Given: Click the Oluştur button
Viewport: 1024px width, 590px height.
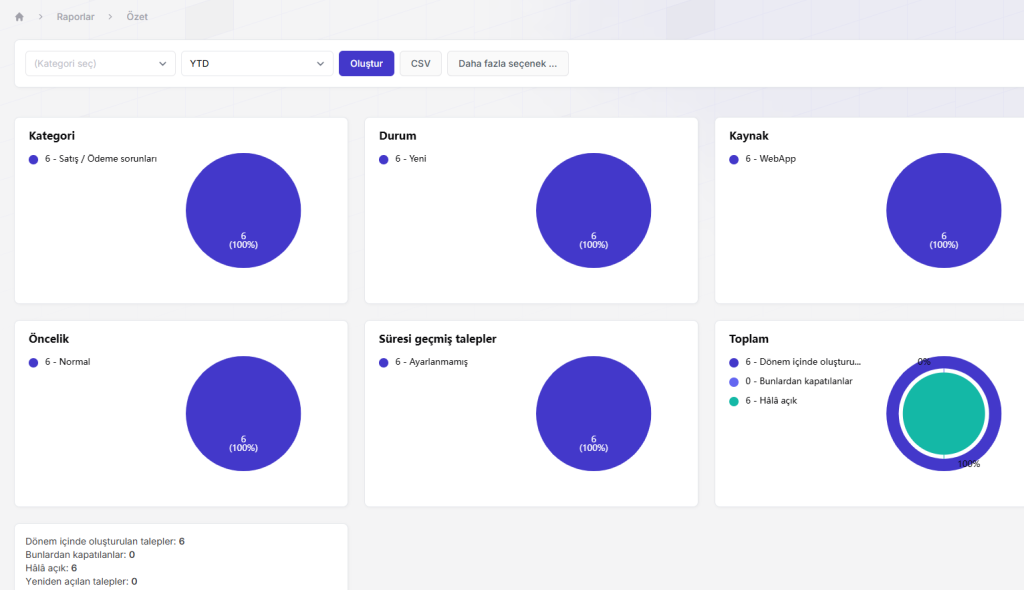Looking at the screenshot, I should coord(366,63).
